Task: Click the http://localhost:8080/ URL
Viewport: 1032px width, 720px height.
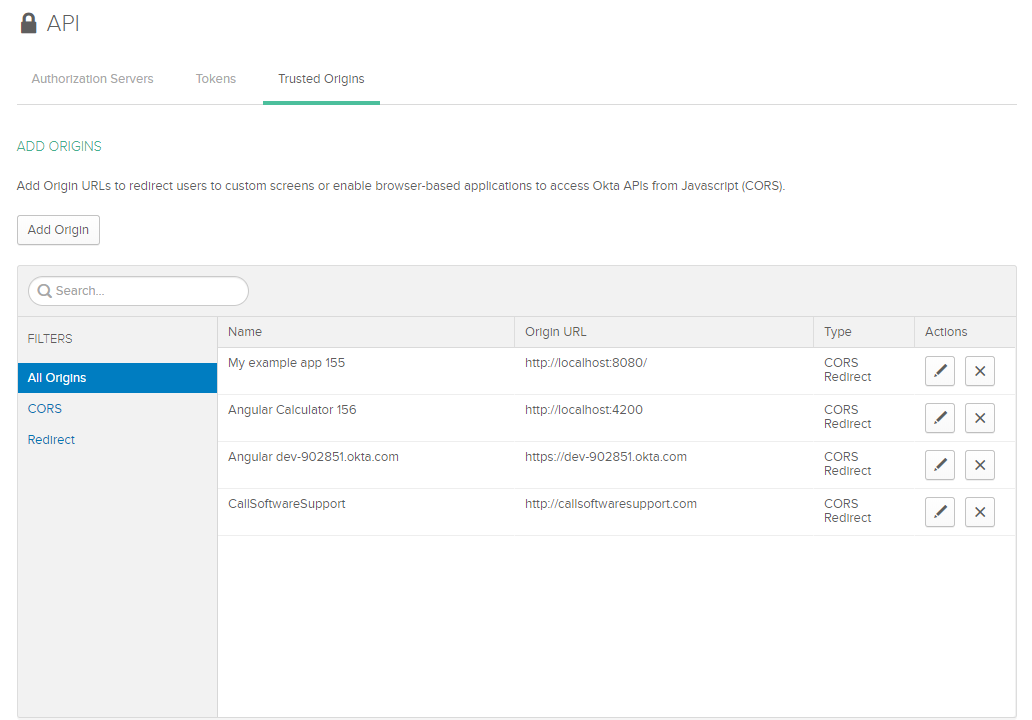Action: tap(586, 363)
